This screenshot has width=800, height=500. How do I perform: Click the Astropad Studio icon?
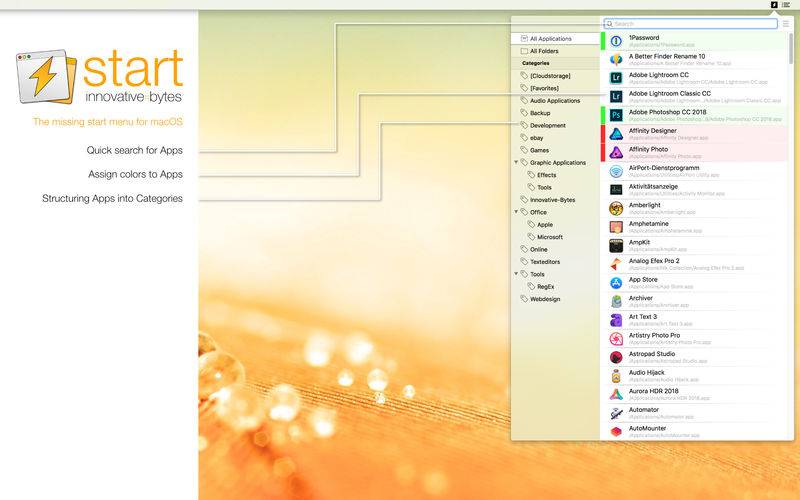coord(616,357)
